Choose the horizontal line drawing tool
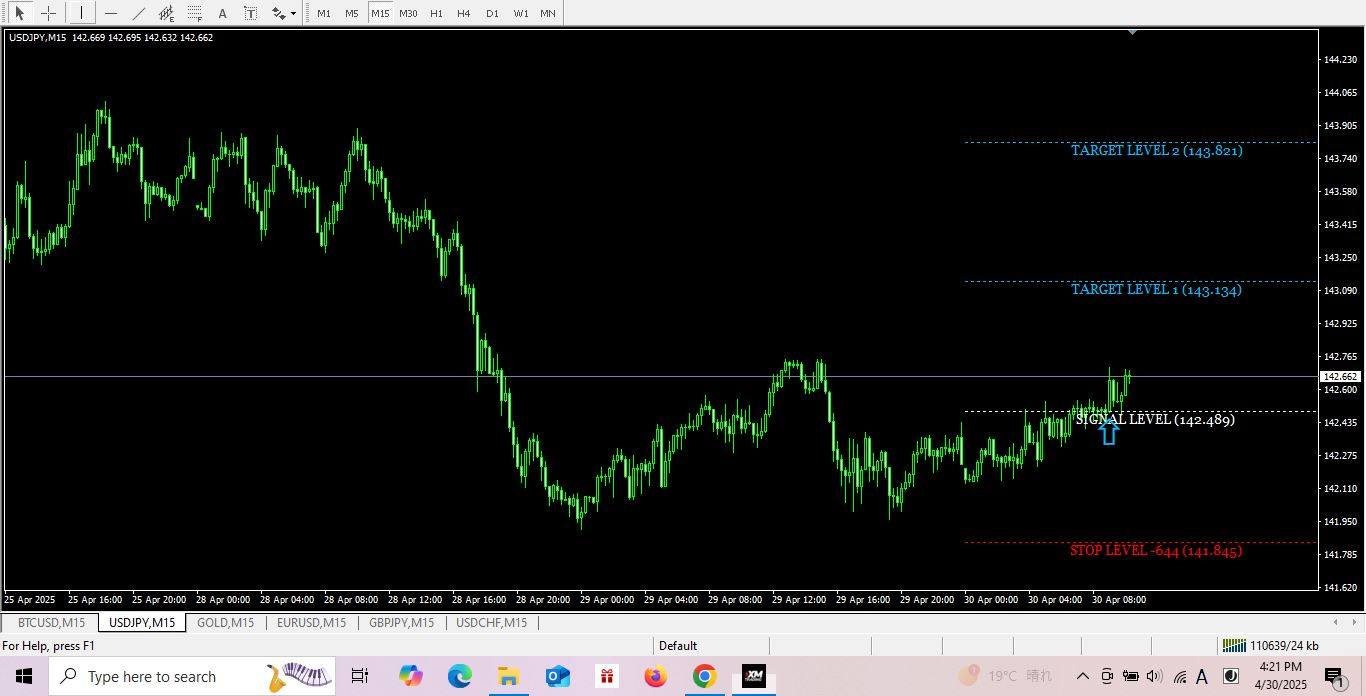 click(110, 14)
